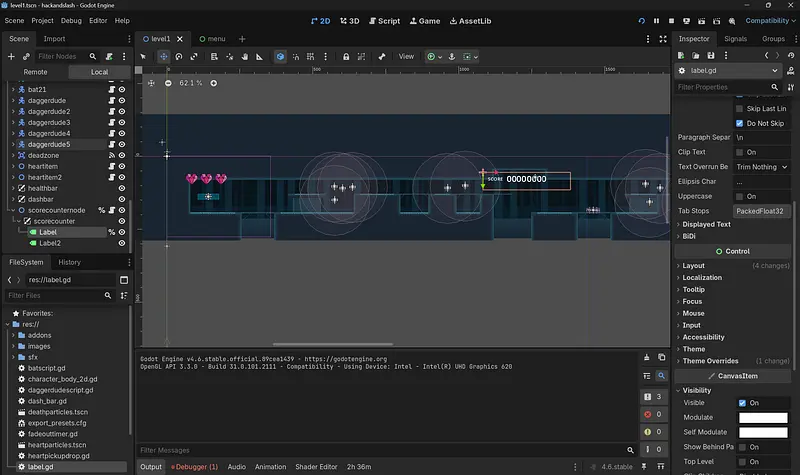Select the Move tool in the canvas toolbar
The height and width of the screenshot is (475, 800).
pos(165,57)
